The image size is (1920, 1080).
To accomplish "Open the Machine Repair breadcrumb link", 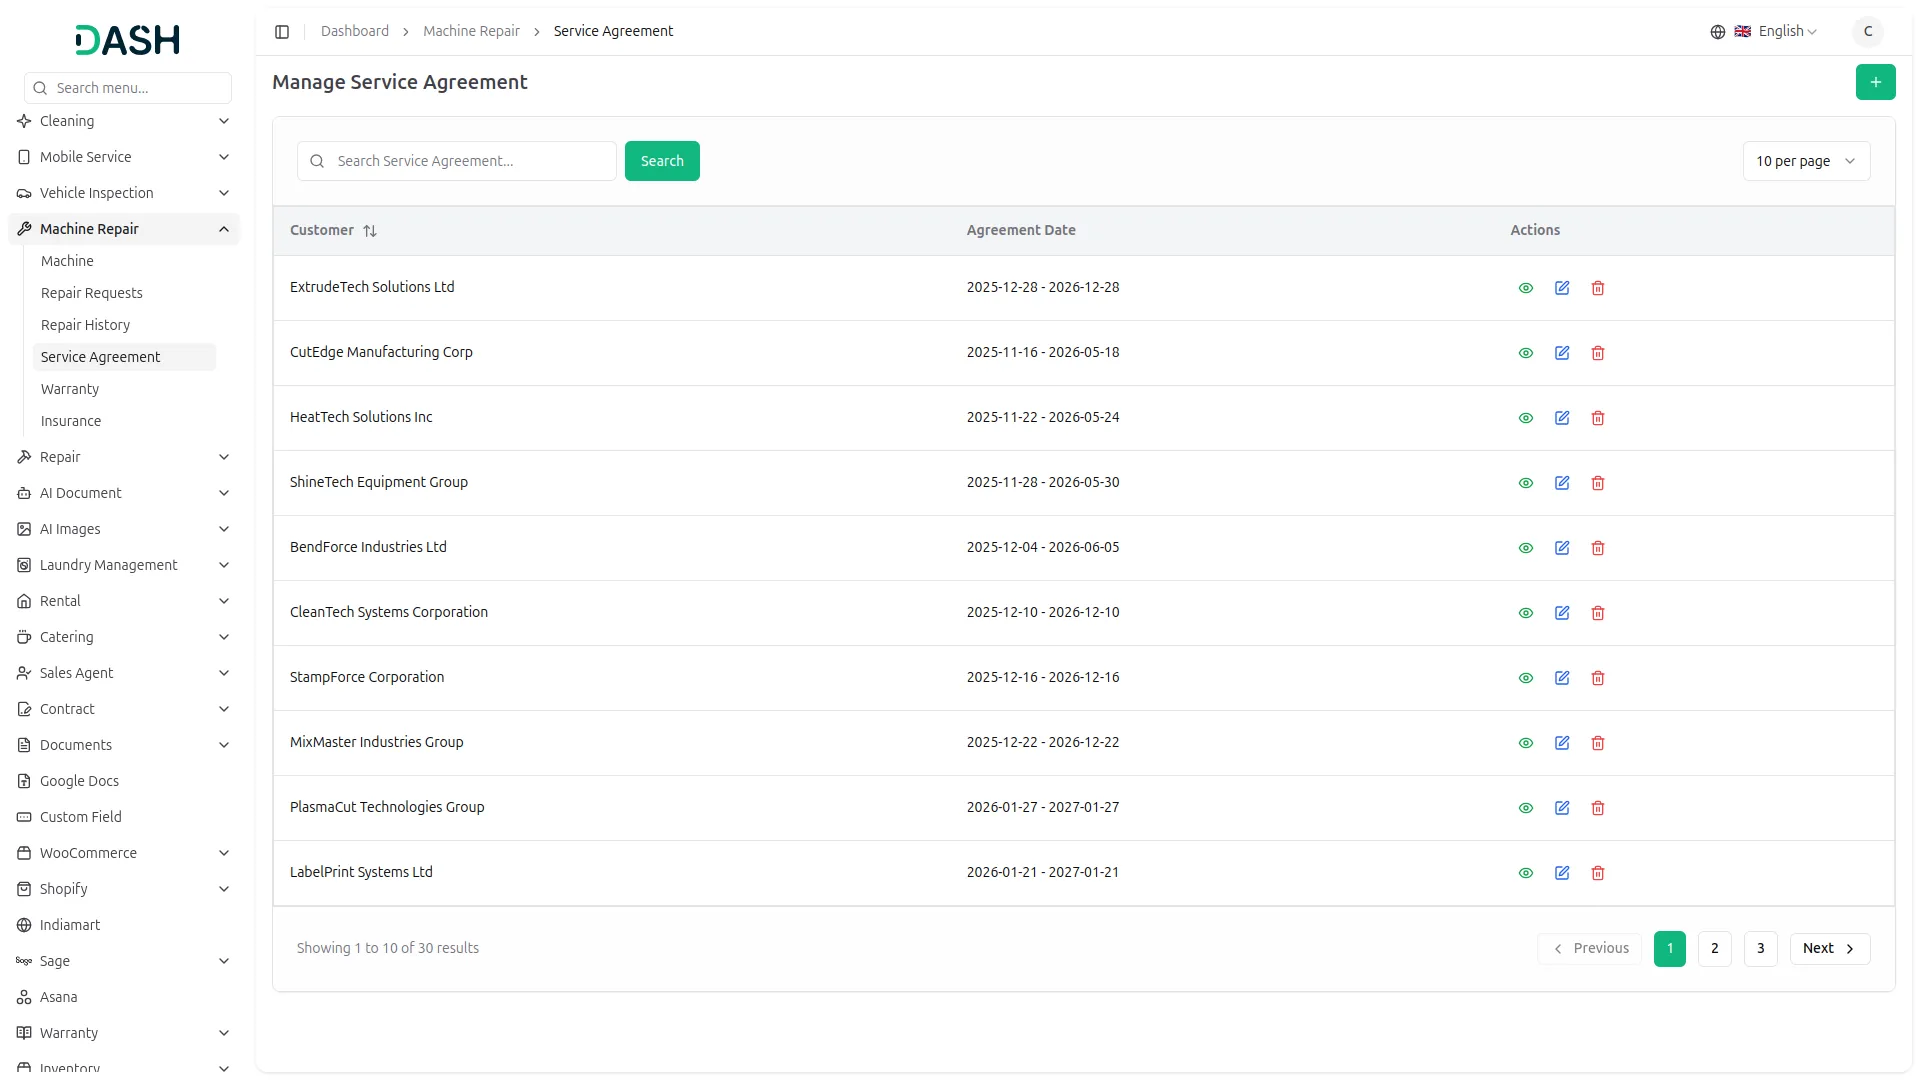I will click(471, 31).
